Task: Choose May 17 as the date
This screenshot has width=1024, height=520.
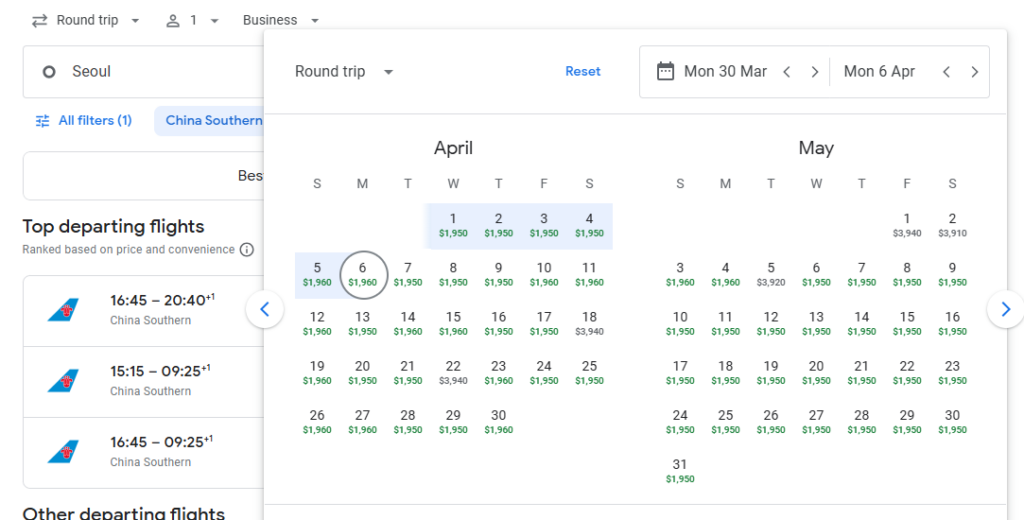Action: pos(680,372)
